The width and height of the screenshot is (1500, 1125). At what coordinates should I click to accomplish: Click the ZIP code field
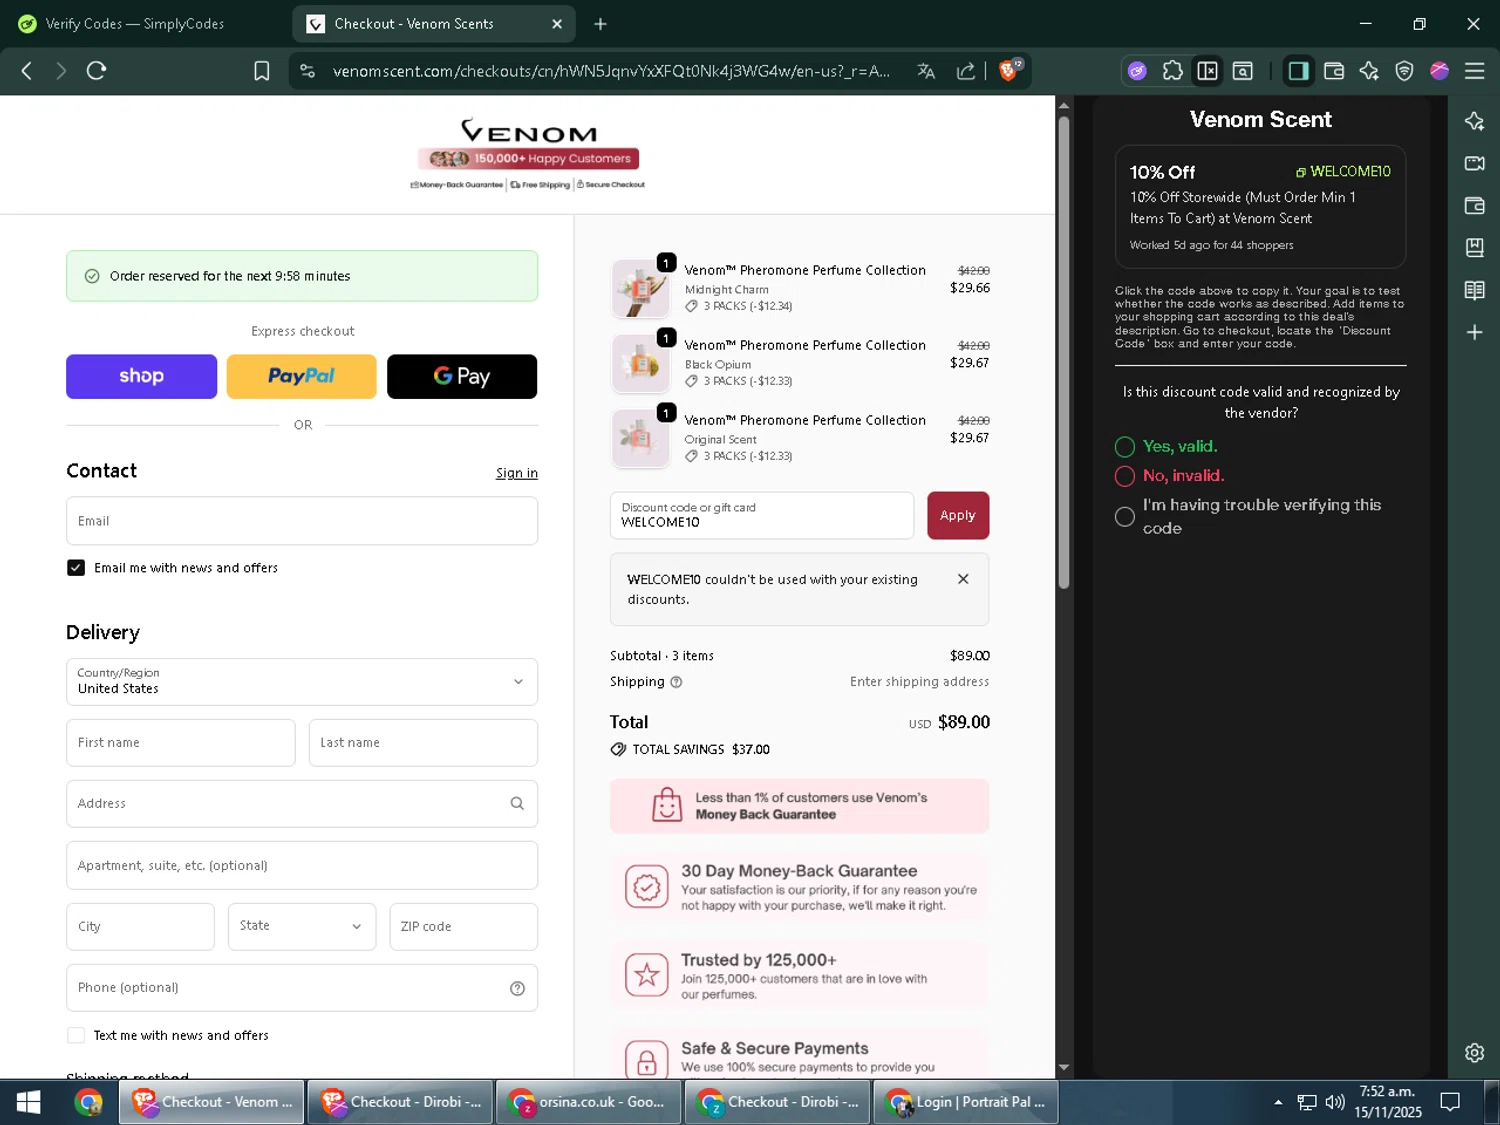coord(463,927)
